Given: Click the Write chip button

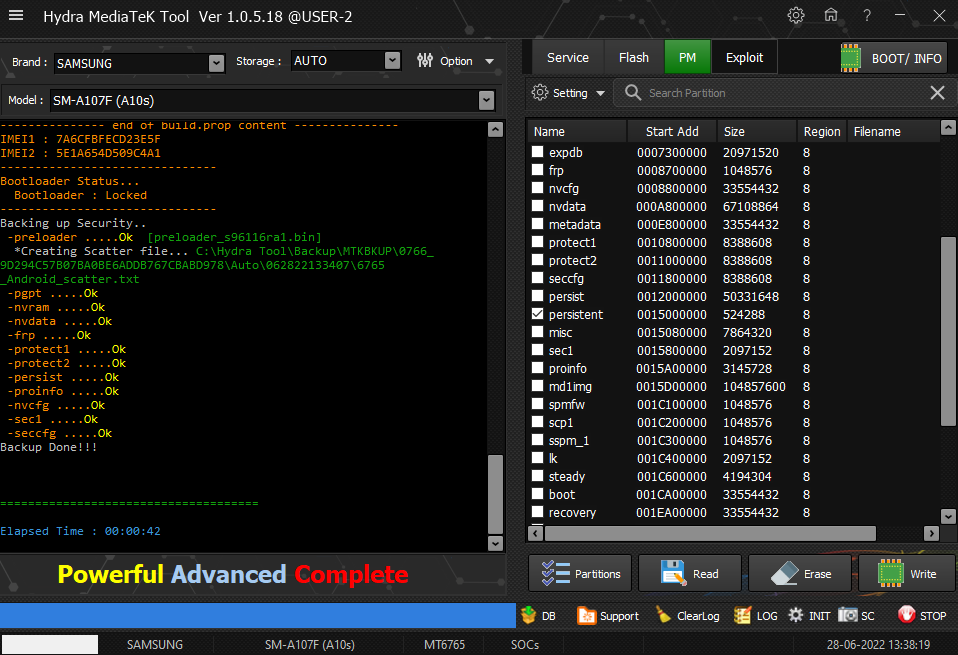Looking at the screenshot, I should tap(907, 574).
